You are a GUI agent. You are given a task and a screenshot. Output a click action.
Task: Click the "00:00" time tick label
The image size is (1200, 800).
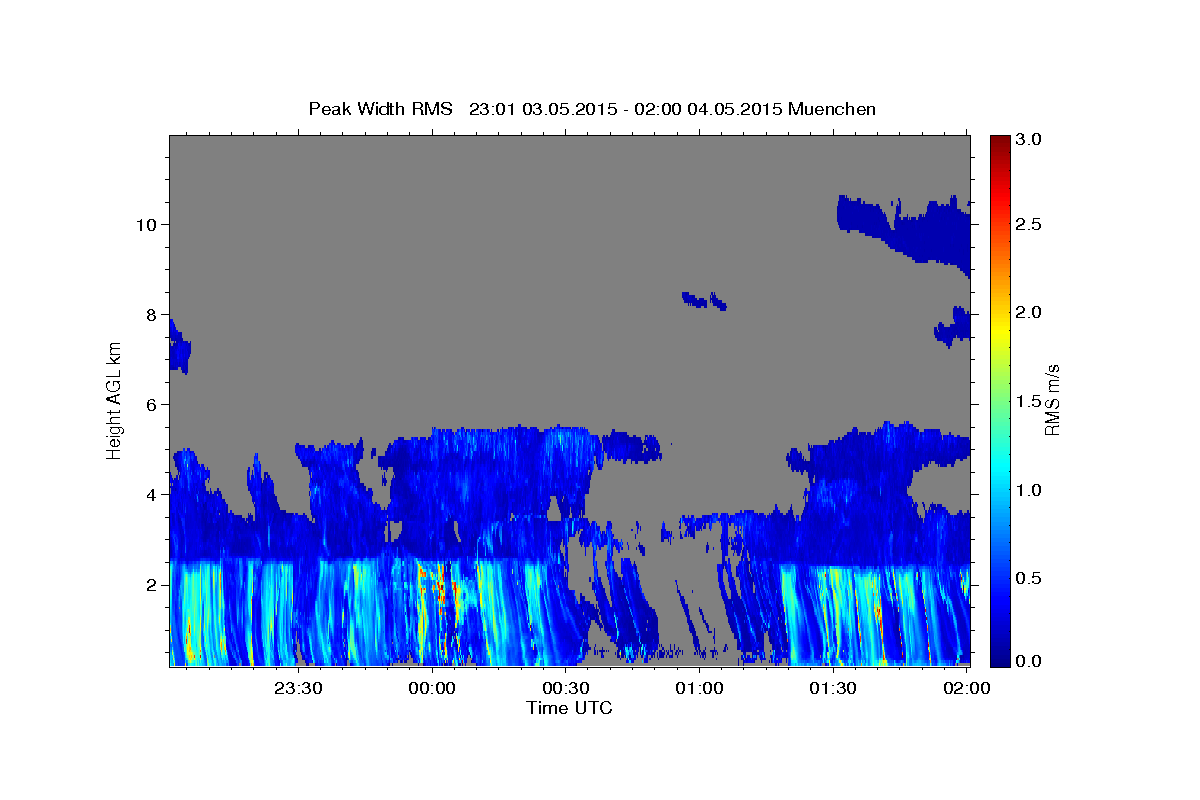433,689
